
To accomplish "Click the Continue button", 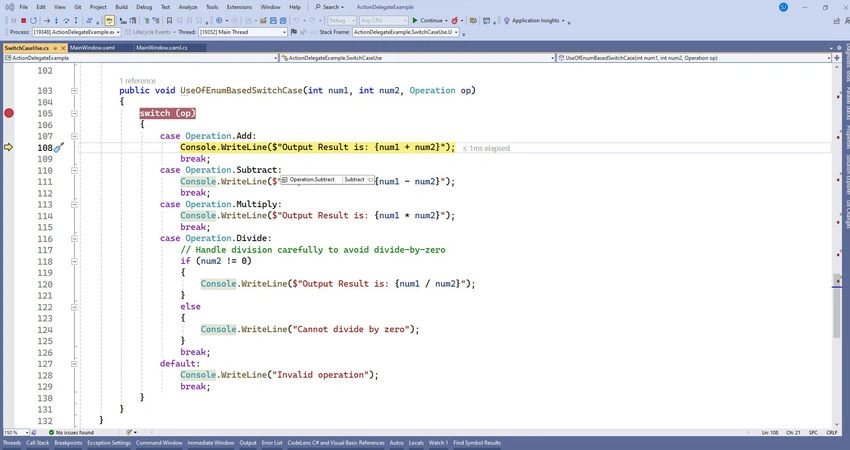I will [428, 21].
